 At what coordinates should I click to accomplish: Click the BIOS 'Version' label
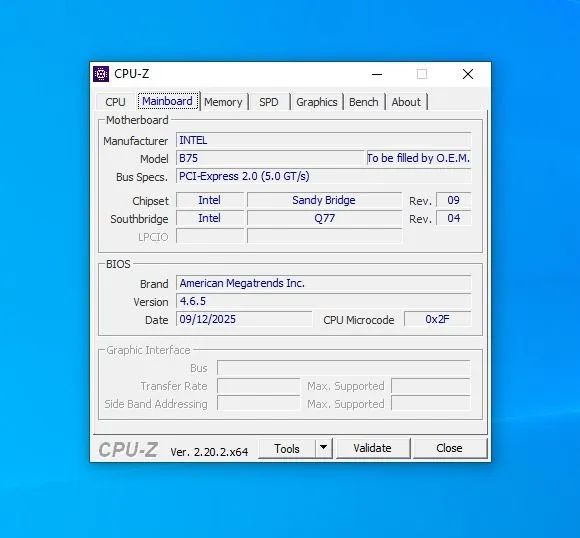151,302
